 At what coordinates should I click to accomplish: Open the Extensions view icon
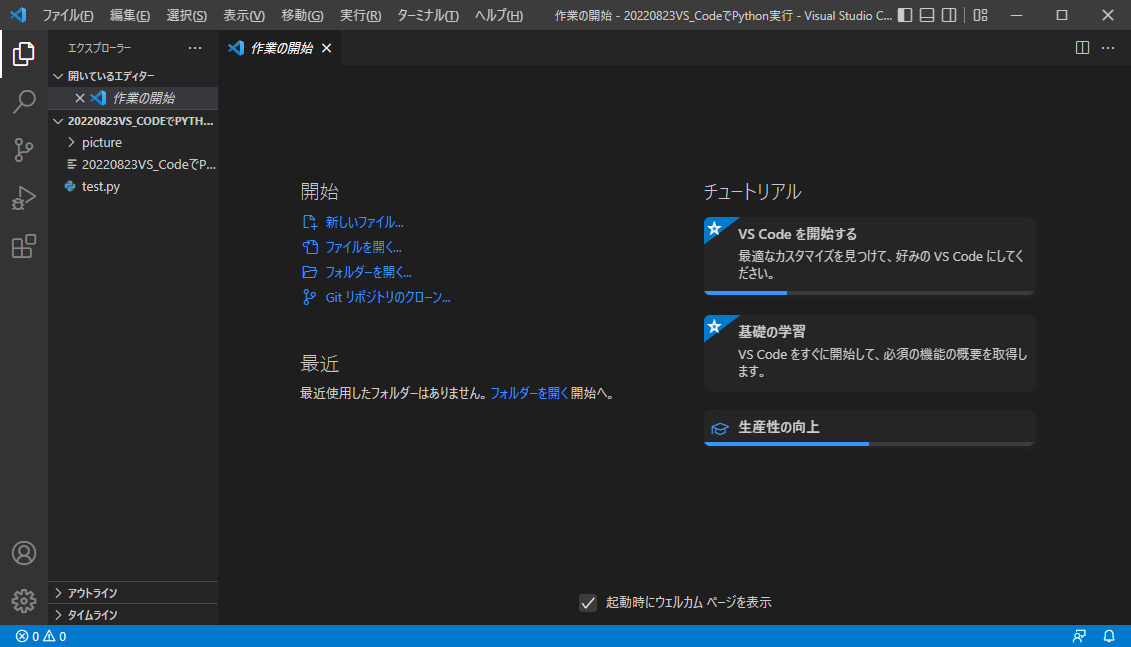pyautogui.click(x=24, y=246)
